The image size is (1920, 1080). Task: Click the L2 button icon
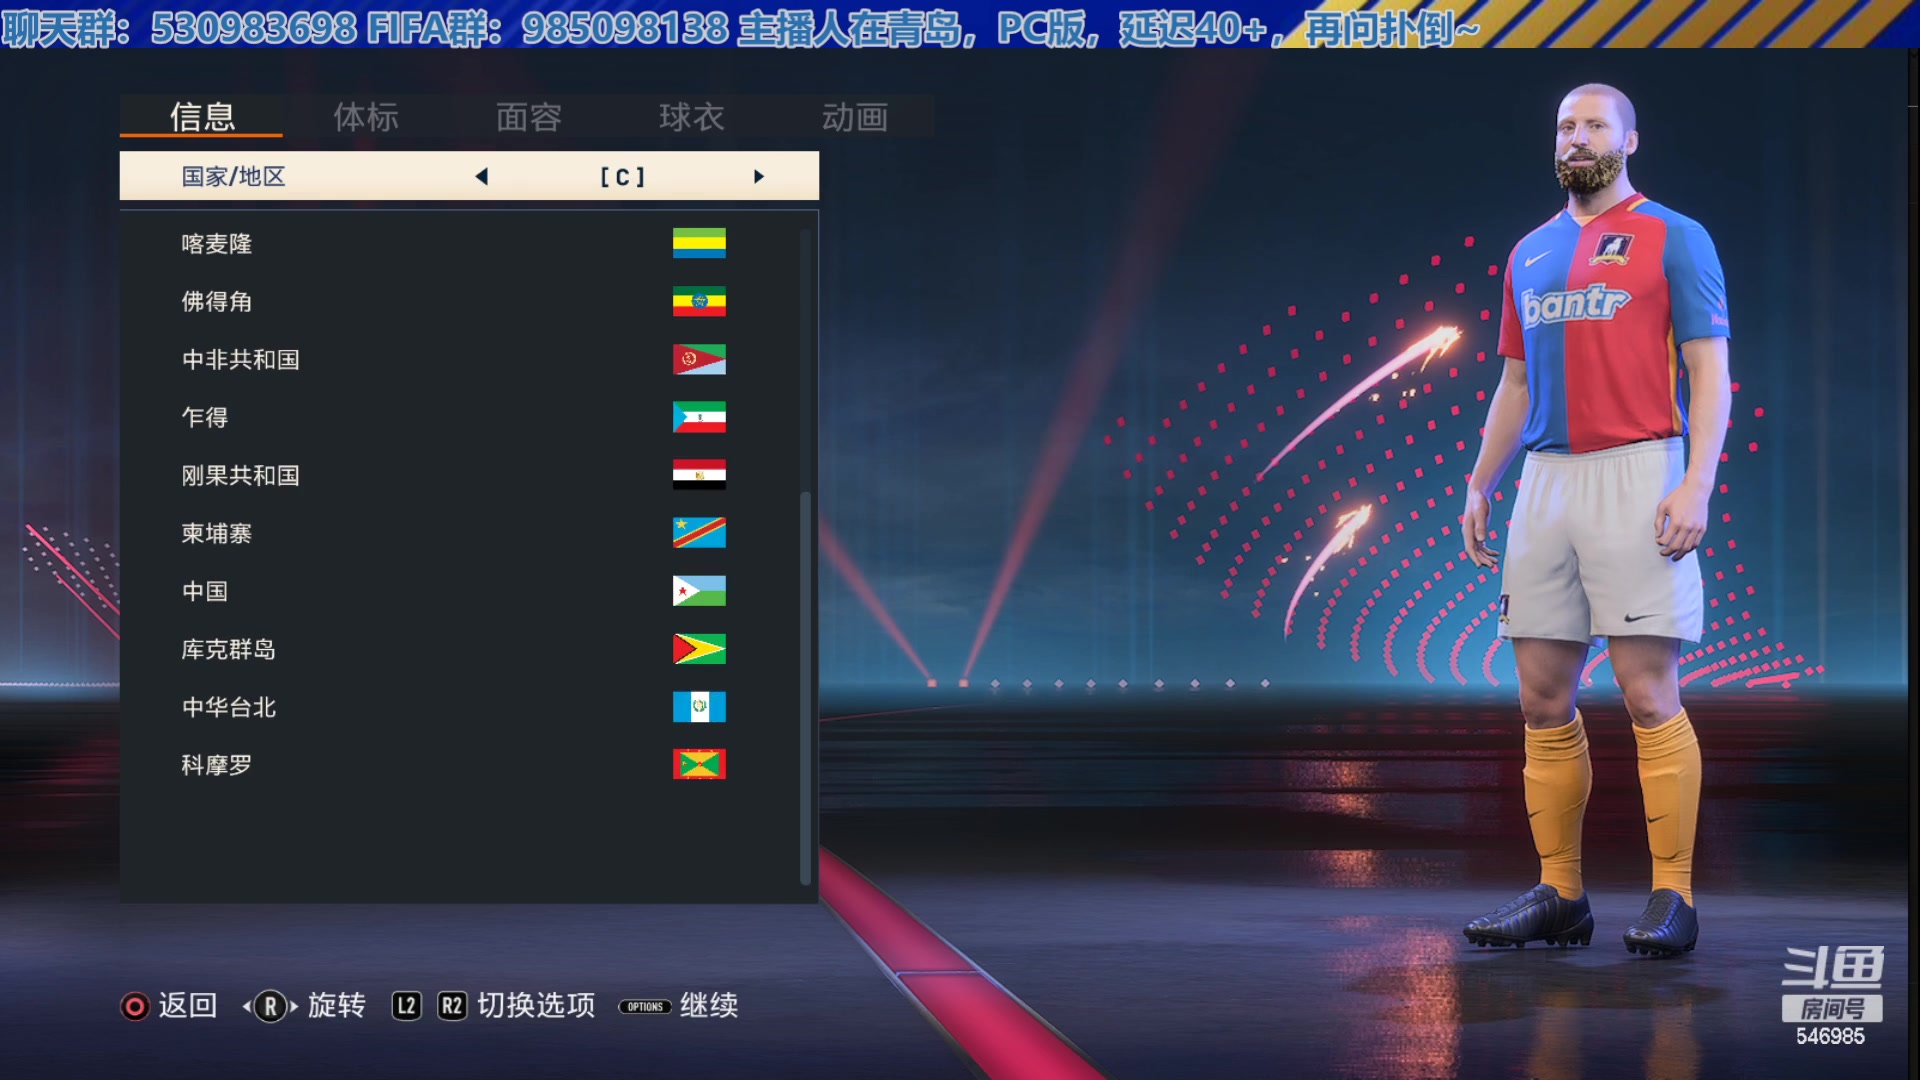tap(406, 1006)
